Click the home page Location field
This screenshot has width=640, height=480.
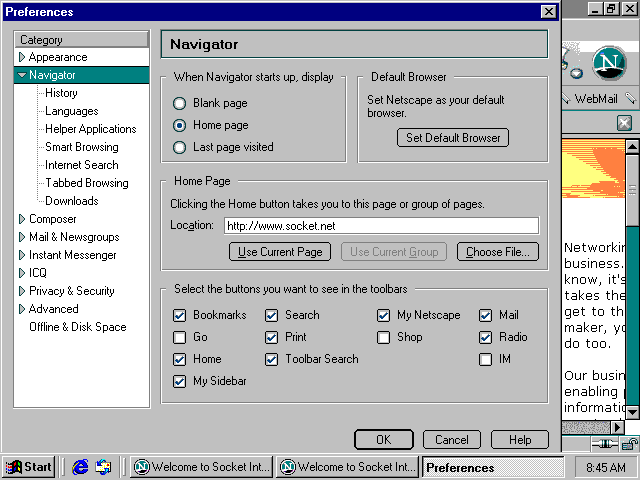click(382, 226)
